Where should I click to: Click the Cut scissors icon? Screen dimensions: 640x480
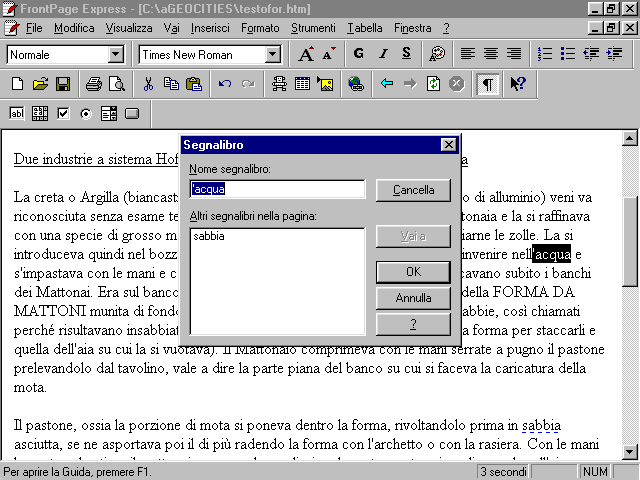click(148, 84)
